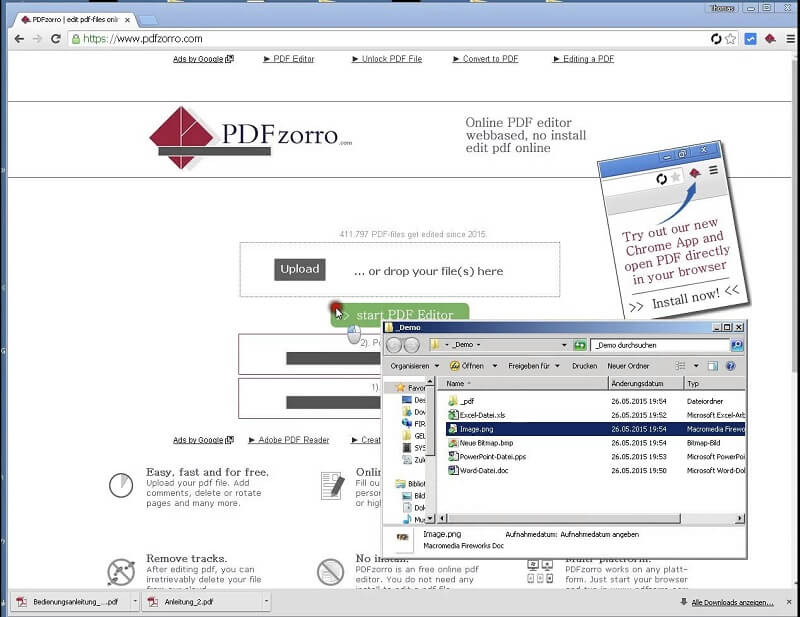Click the Upload button
The image size is (800, 617).
[x=298, y=269]
